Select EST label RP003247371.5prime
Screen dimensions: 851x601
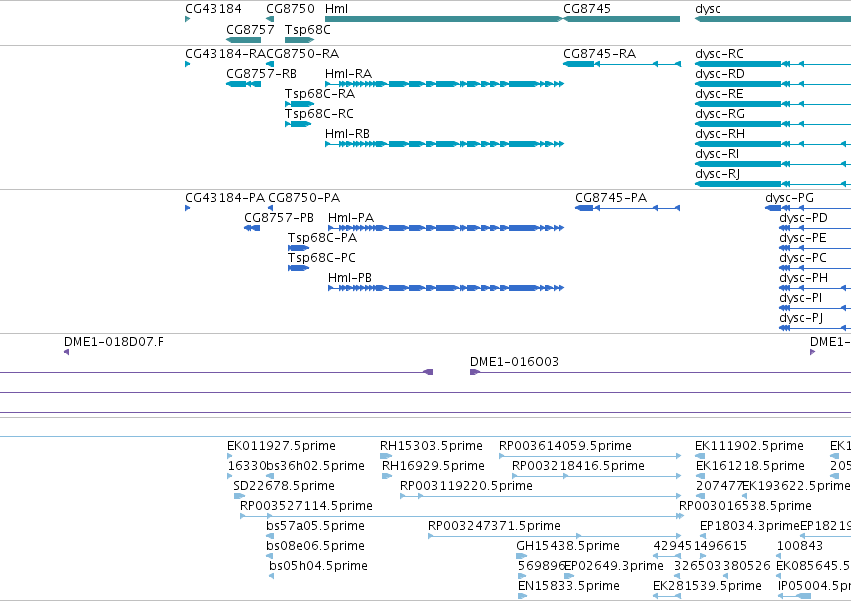[x=494, y=526]
